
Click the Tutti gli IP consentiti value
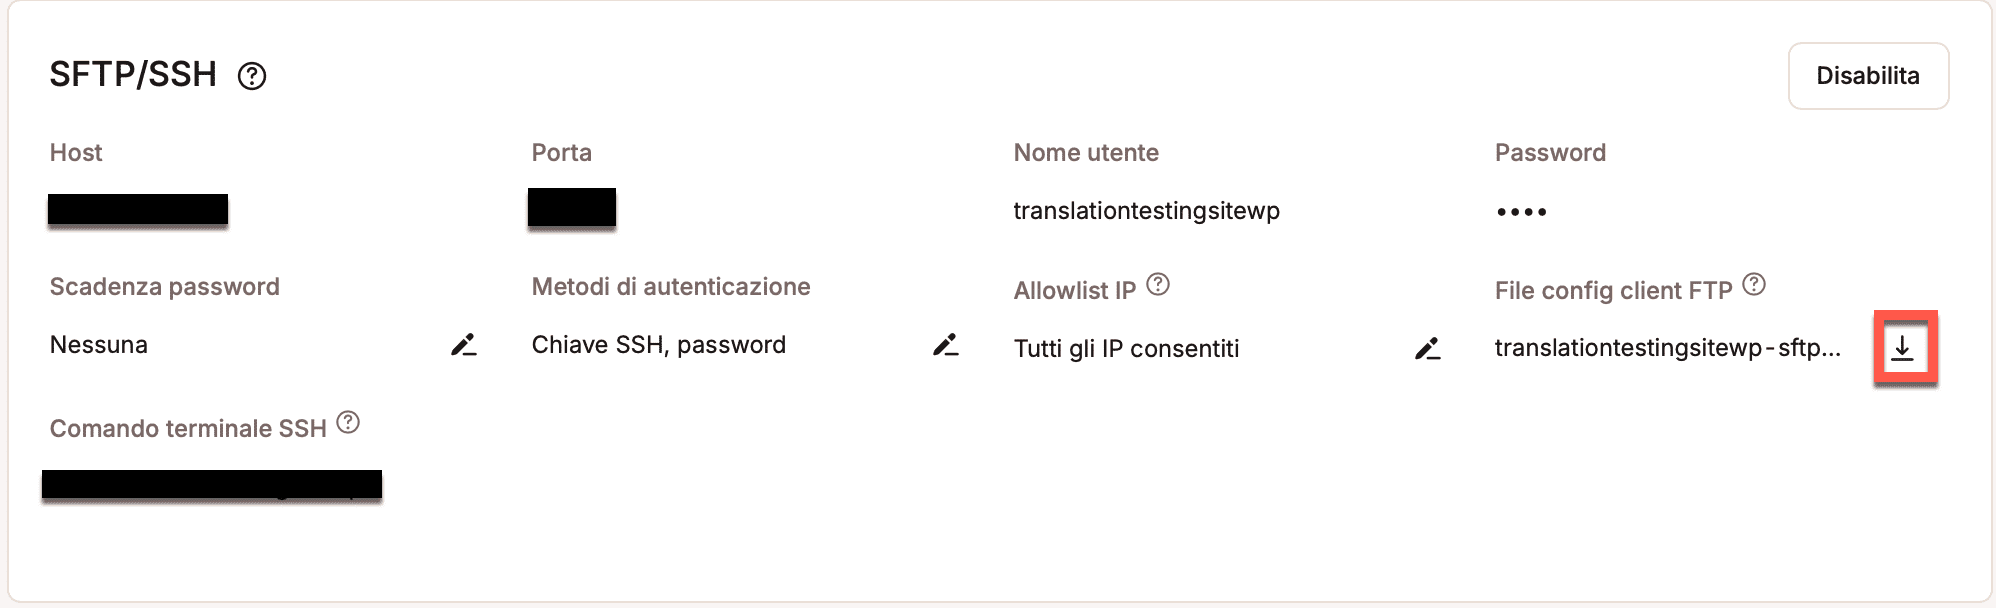click(1126, 349)
